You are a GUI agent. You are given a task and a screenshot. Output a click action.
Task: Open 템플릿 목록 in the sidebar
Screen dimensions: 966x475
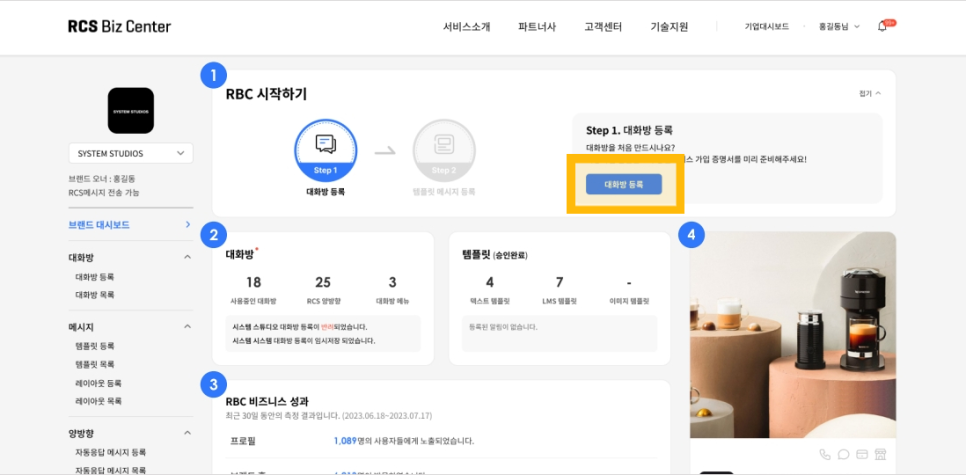[x=94, y=364]
